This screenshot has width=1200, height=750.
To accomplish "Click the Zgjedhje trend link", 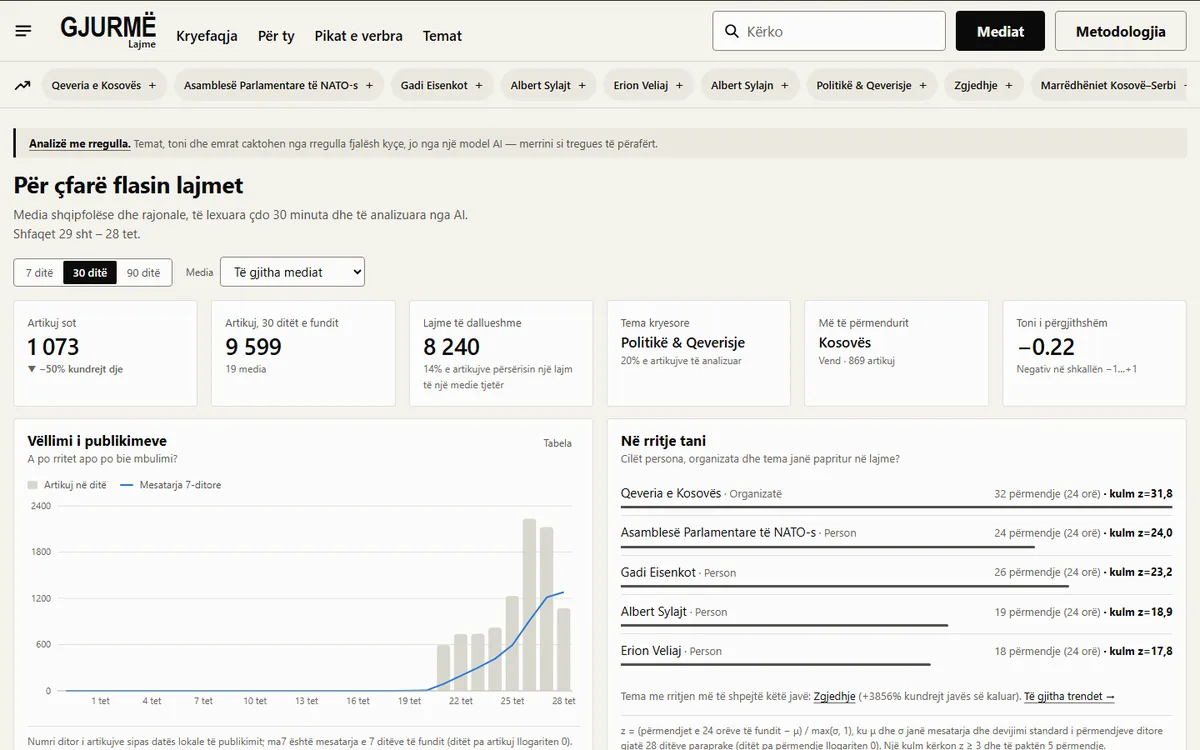I will (834, 696).
